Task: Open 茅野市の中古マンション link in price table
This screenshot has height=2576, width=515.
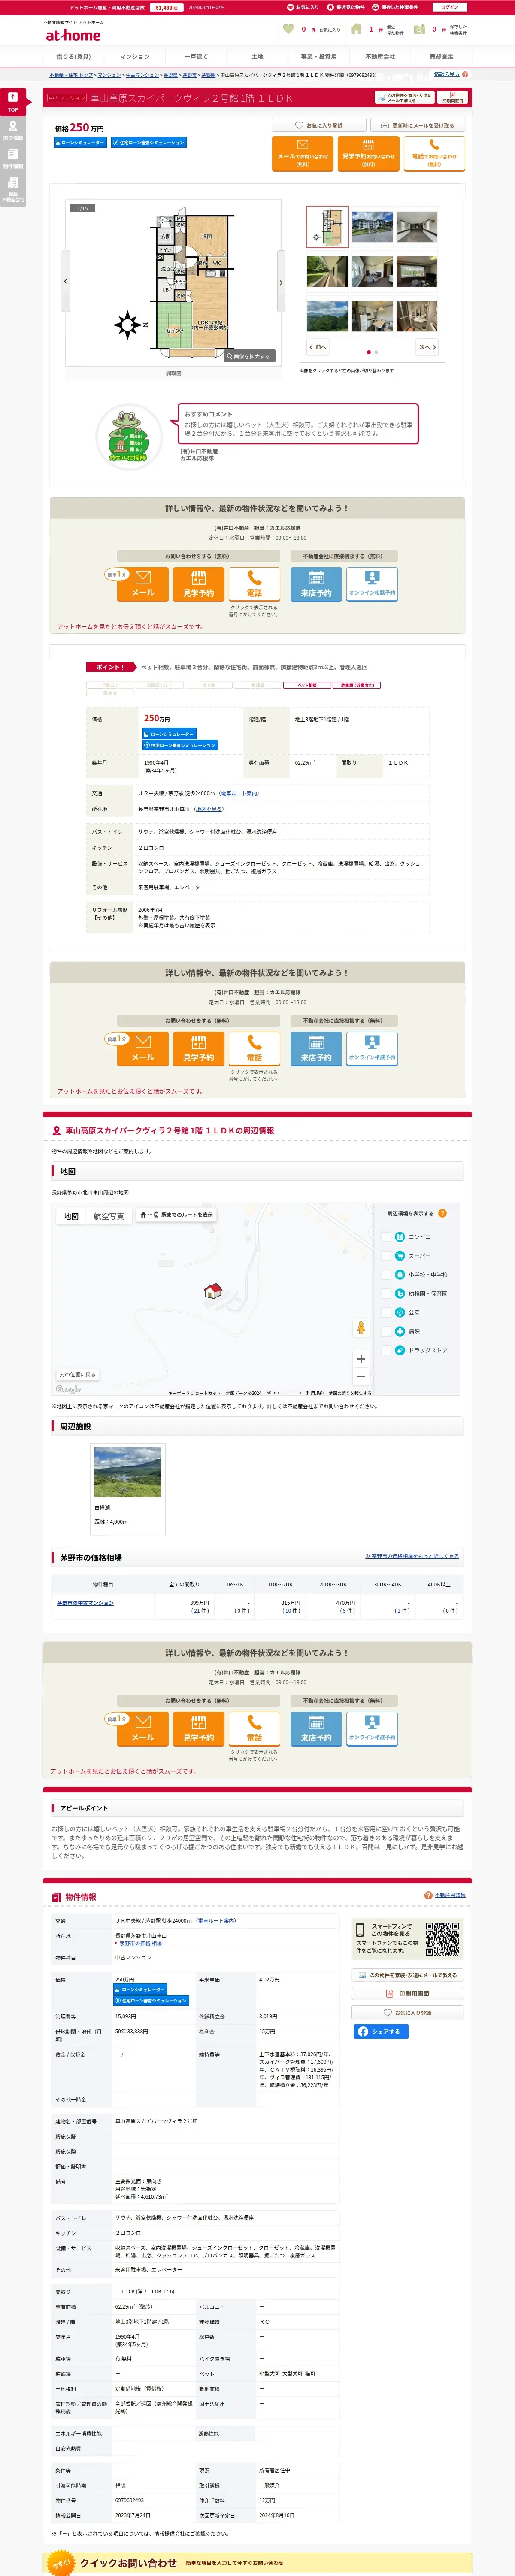Action: click(x=85, y=1603)
